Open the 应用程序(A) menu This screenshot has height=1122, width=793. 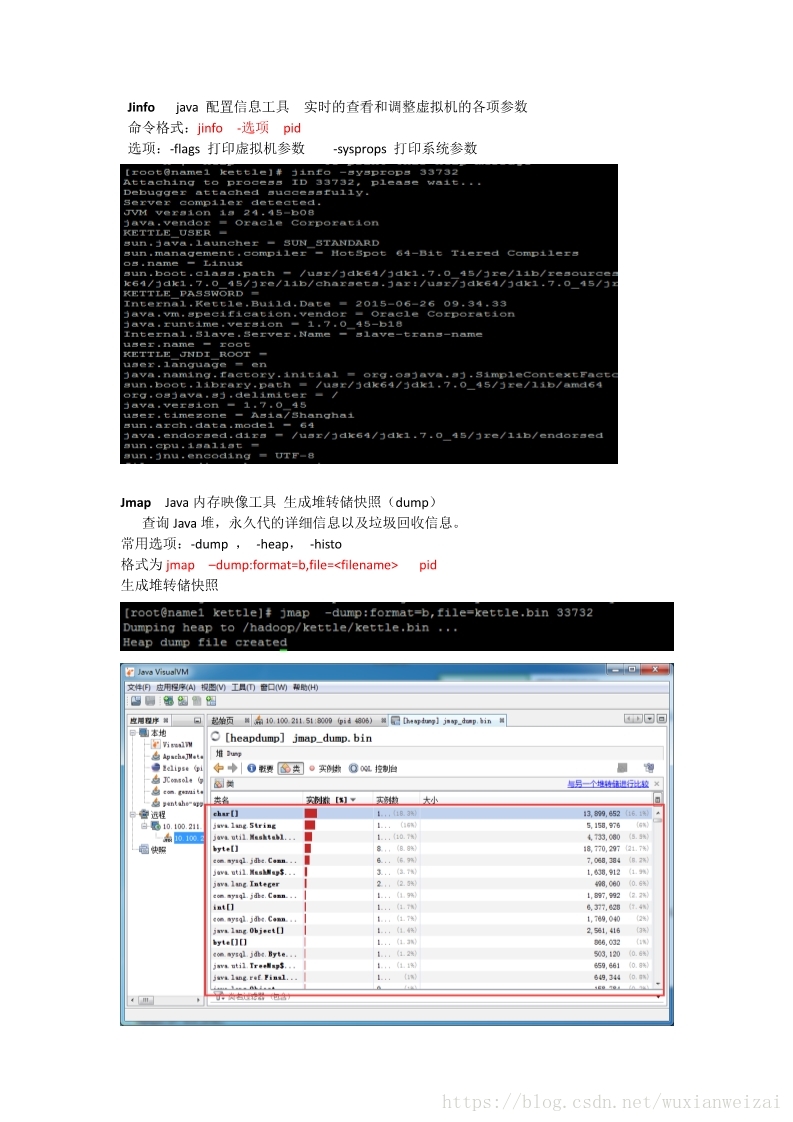[x=175, y=687]
